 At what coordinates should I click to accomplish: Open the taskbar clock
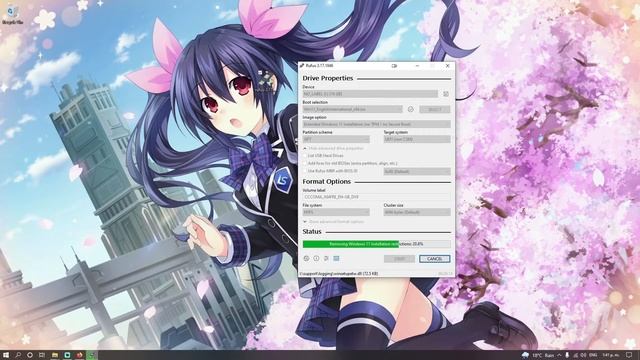[x=611, y=356]
